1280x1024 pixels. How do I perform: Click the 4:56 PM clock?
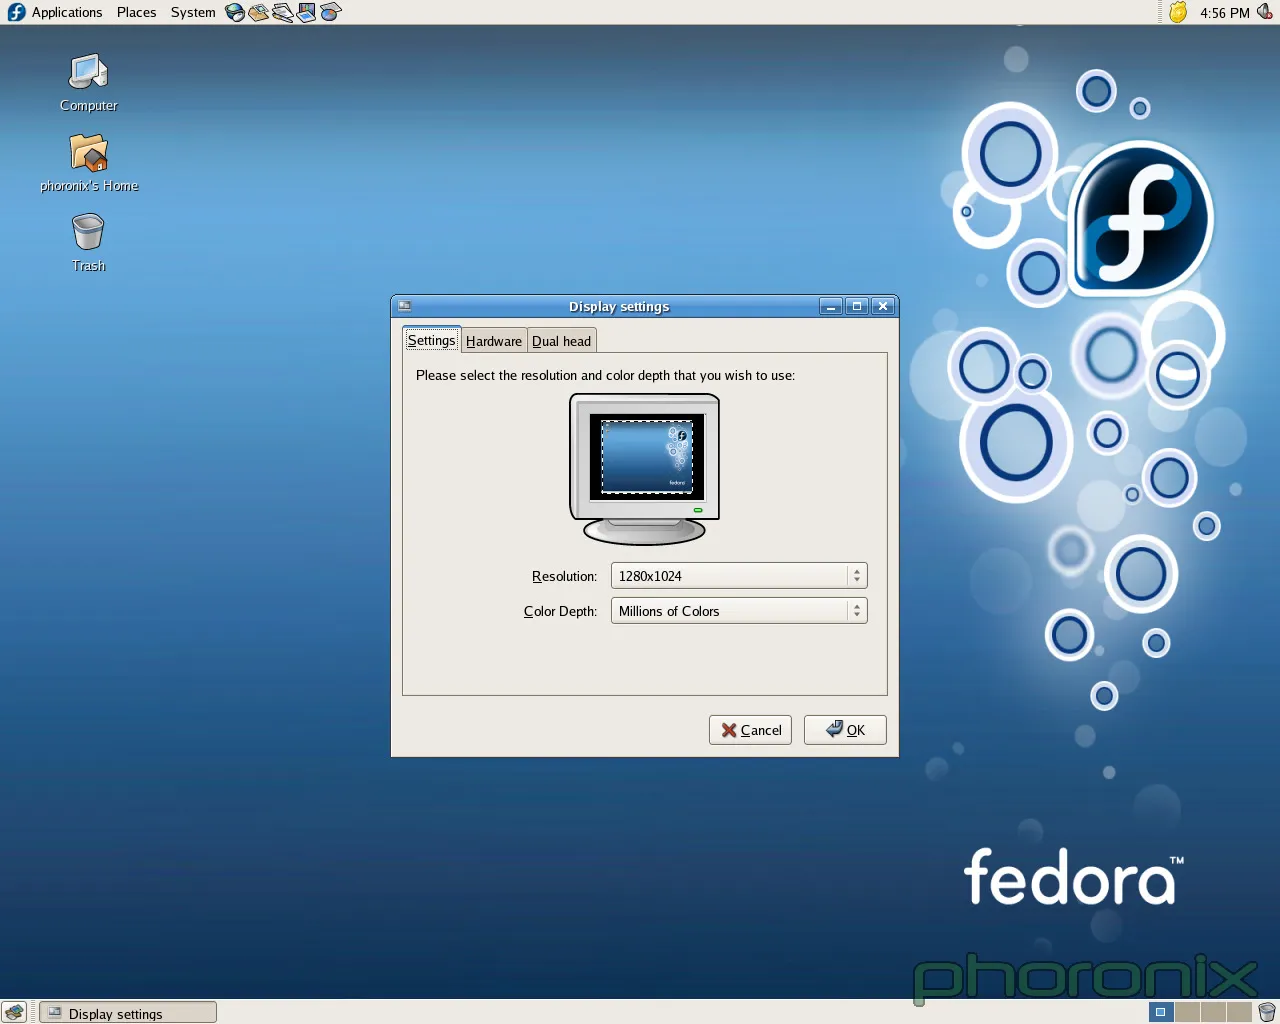[1224, 12]
